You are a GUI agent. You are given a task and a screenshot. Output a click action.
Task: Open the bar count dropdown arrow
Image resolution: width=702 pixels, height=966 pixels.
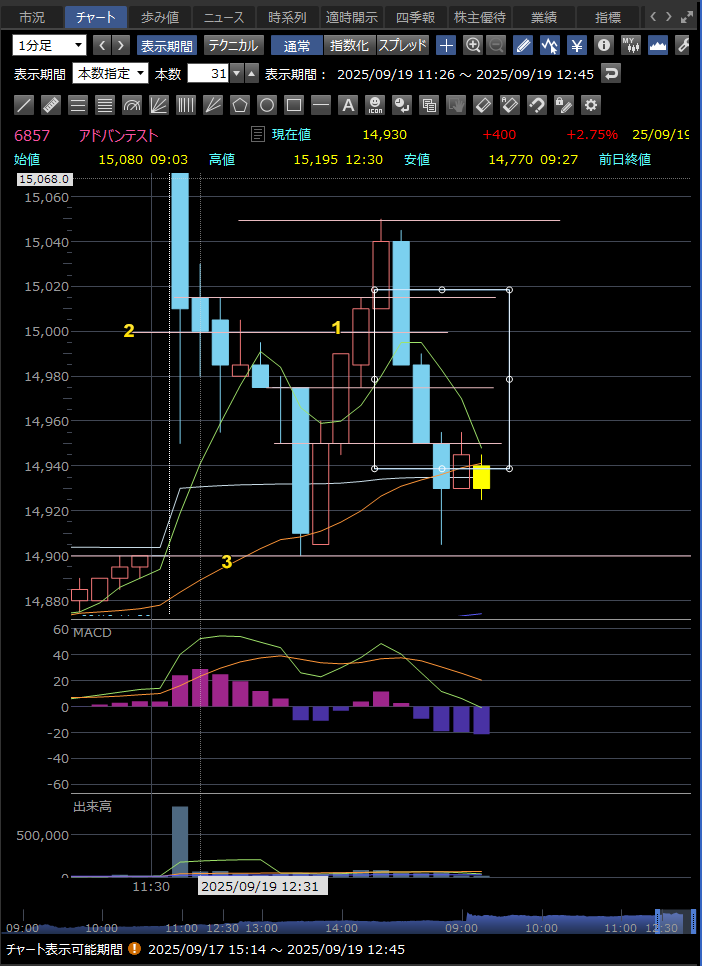(x=236, y=73)
